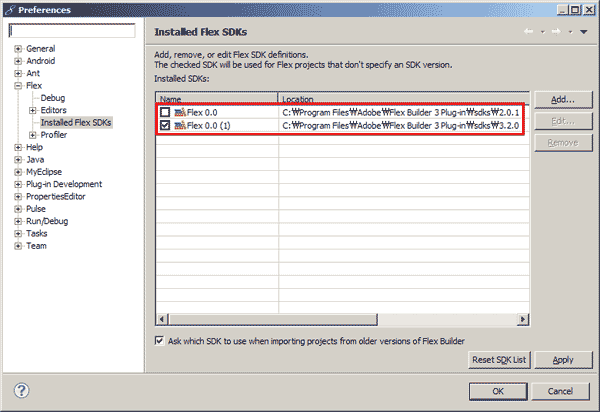The width and height of the screenshot is (600, 412).
Task: Click the Apply button
Action: 563,360
